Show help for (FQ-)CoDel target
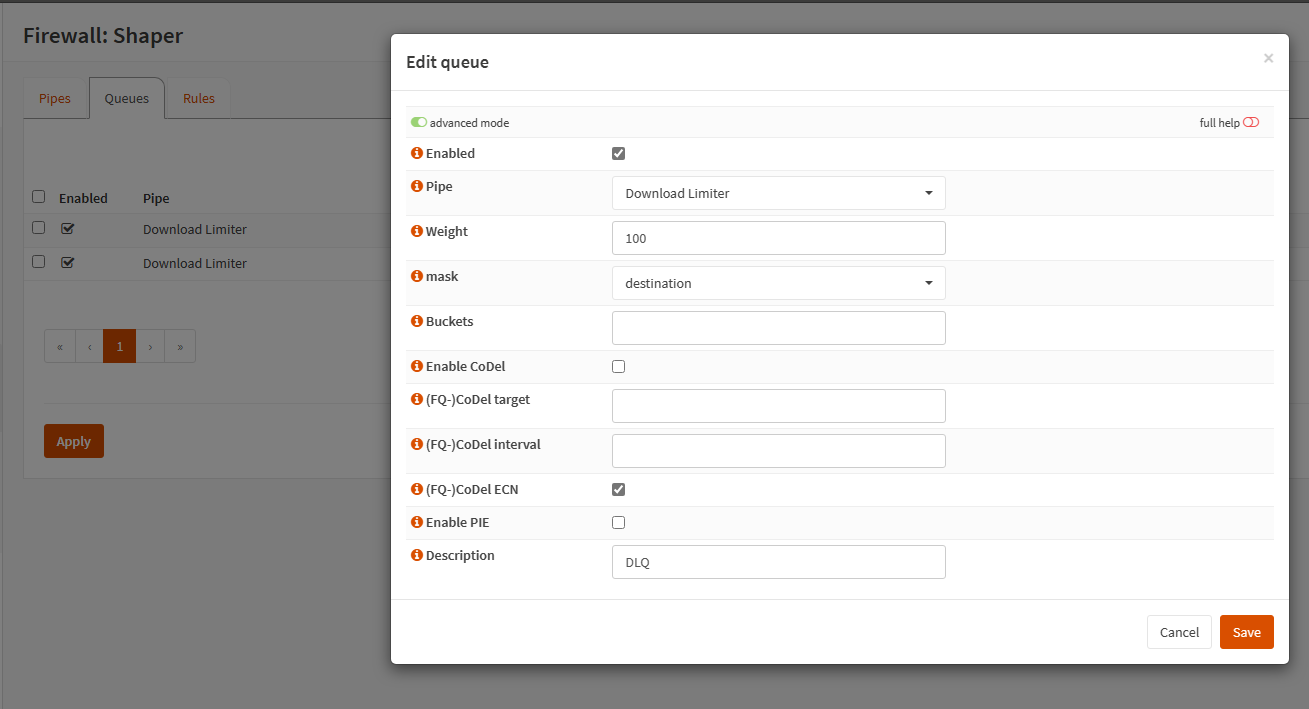 (x=417, y=400)
